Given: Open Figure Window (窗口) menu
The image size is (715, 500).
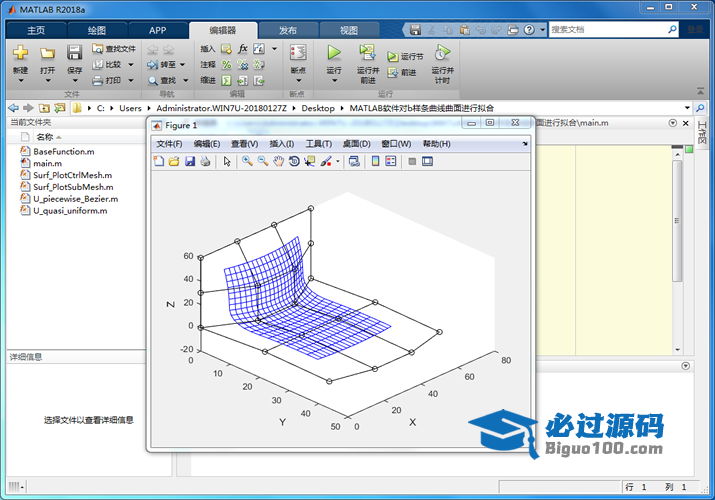Looking at the screenshot, I should click(x=396, y=144).
